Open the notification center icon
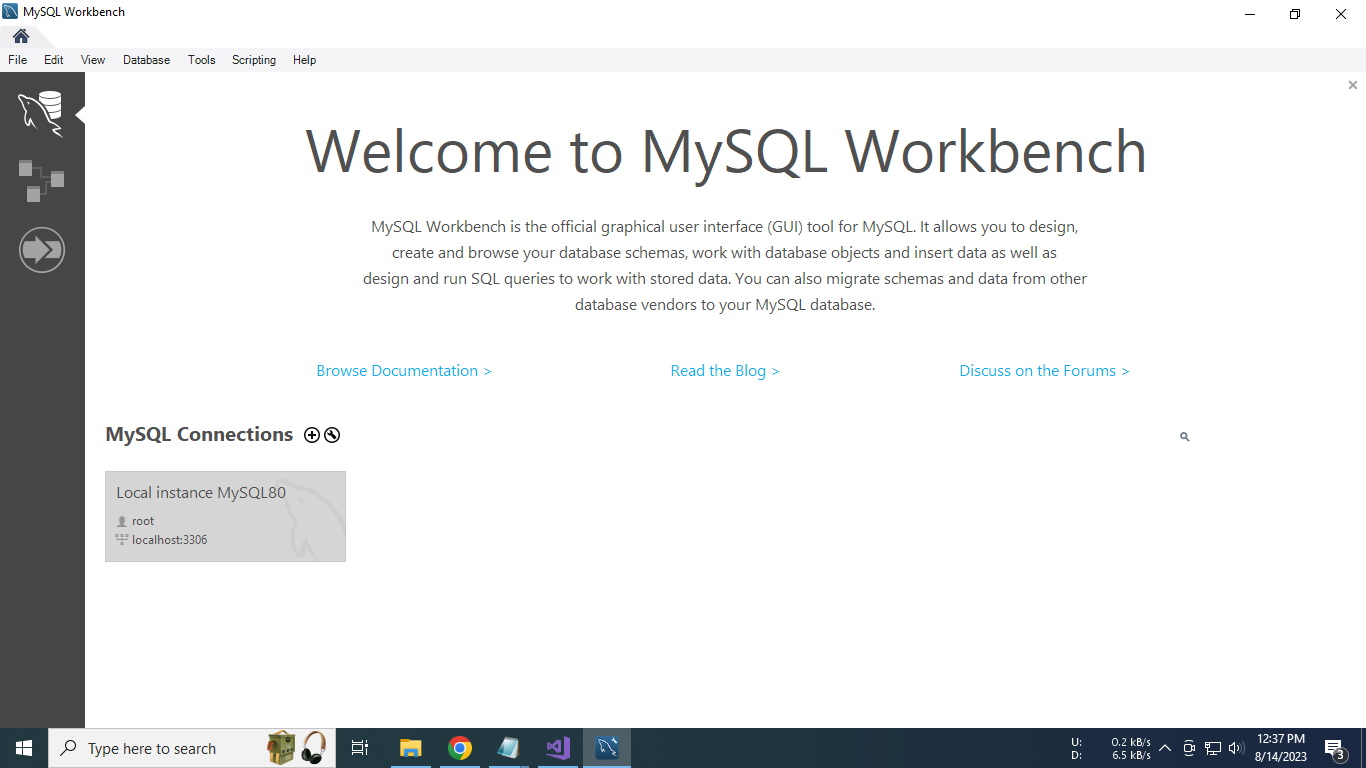The width and height of the screenshot is (1366, 768). point(1335,749)
